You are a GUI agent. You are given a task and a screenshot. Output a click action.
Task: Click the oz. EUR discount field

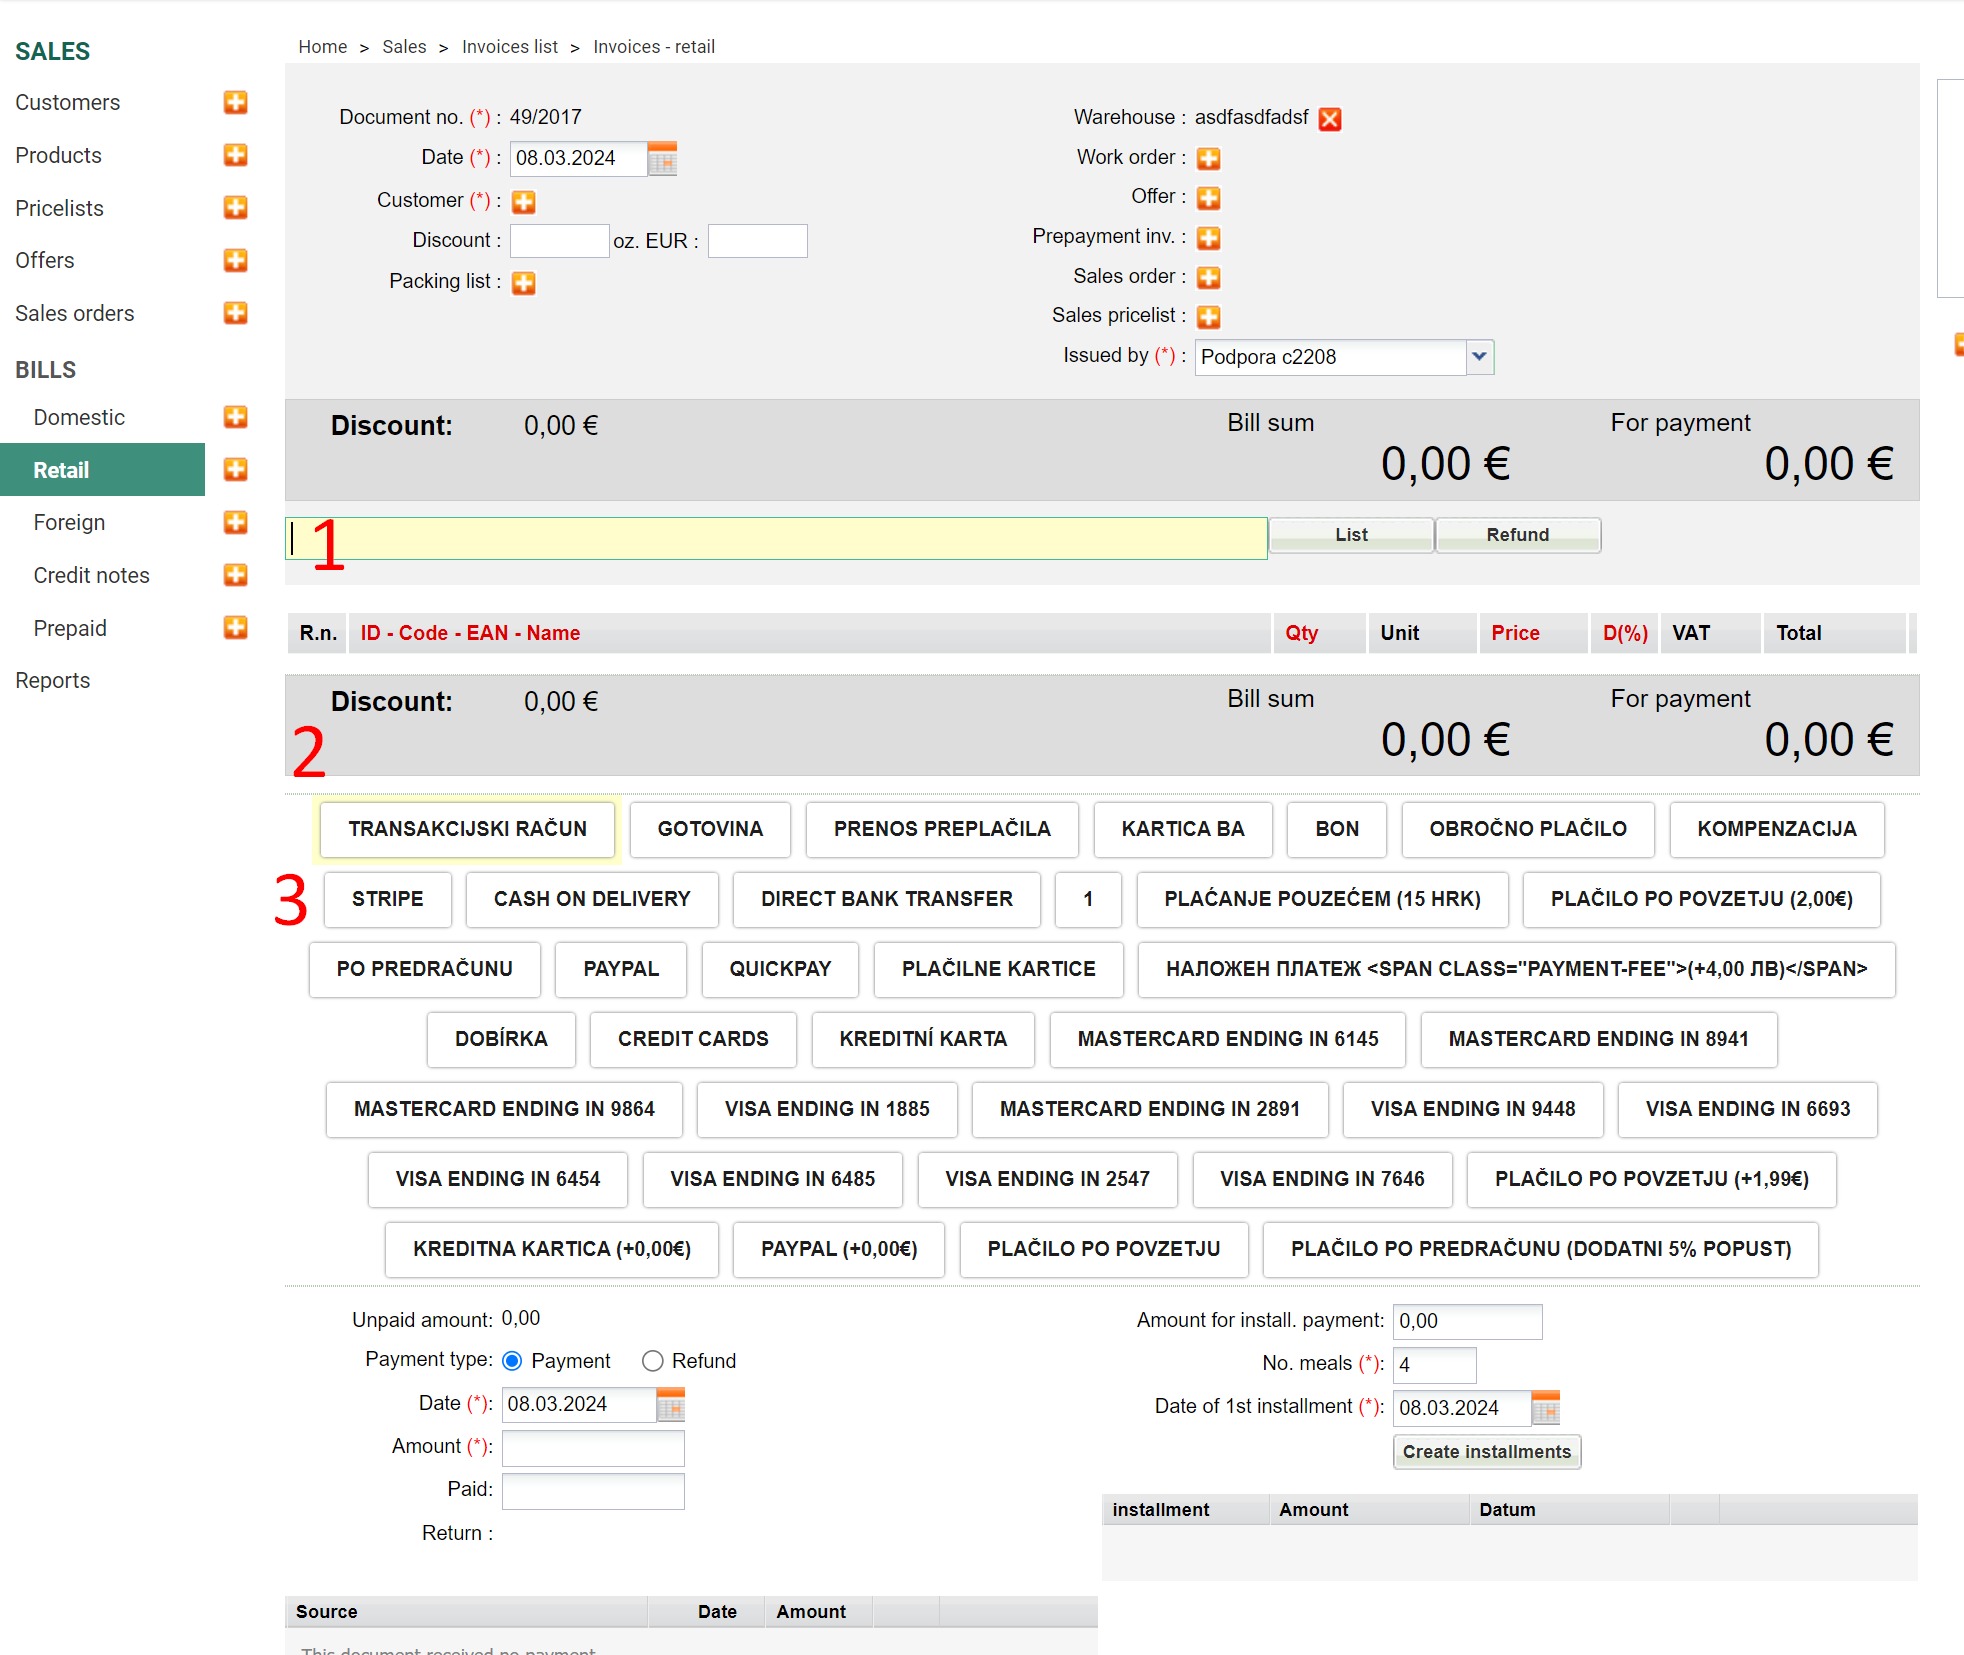(758, 241)
